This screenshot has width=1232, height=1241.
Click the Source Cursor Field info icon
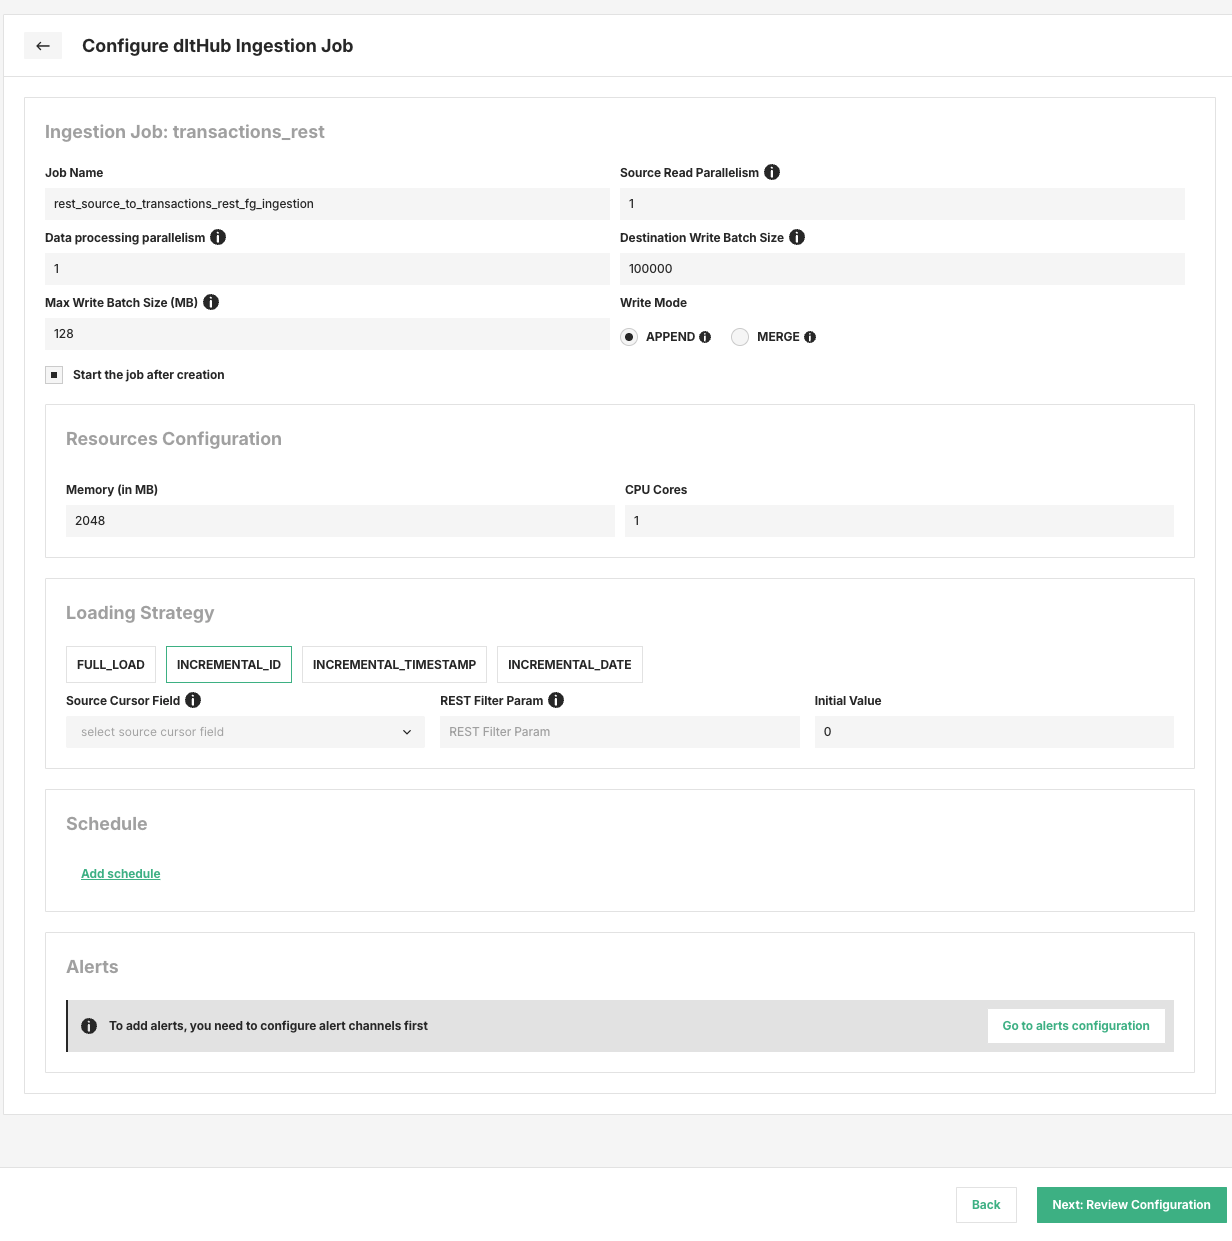coord(194,700)
